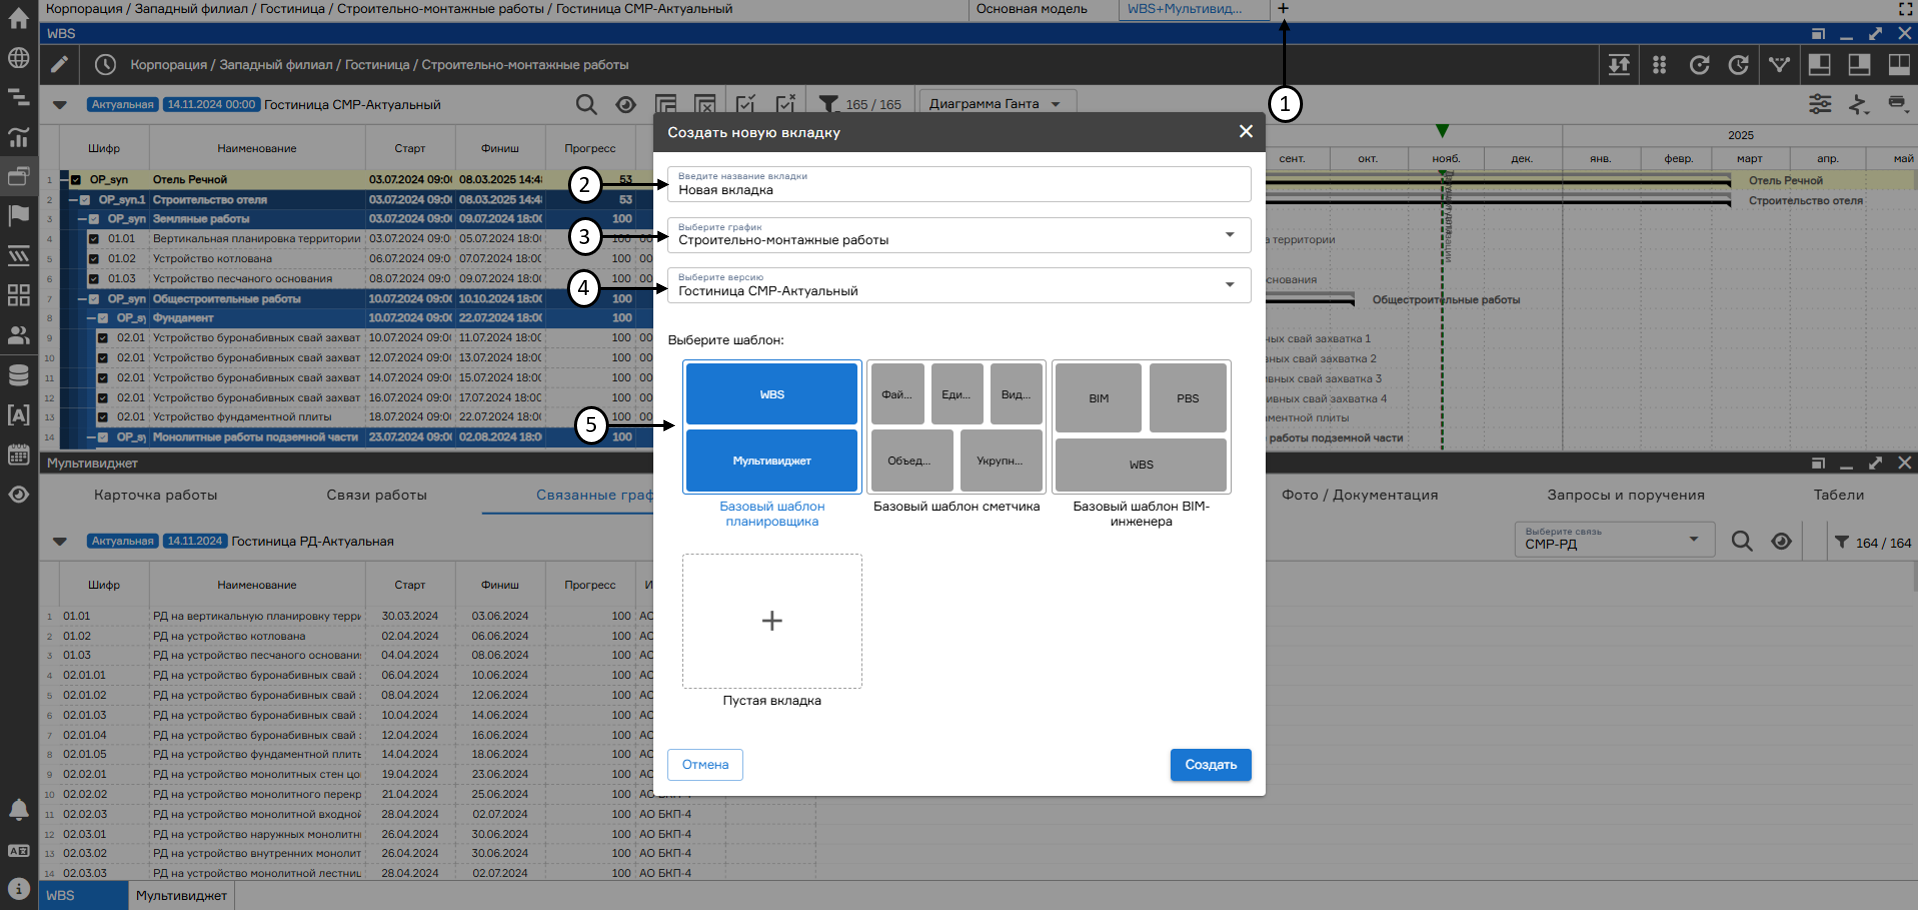This screenshot has height=910, width=1918.
Task: Open the flag icon in left sidebar
Action: [x=18, y=215]
